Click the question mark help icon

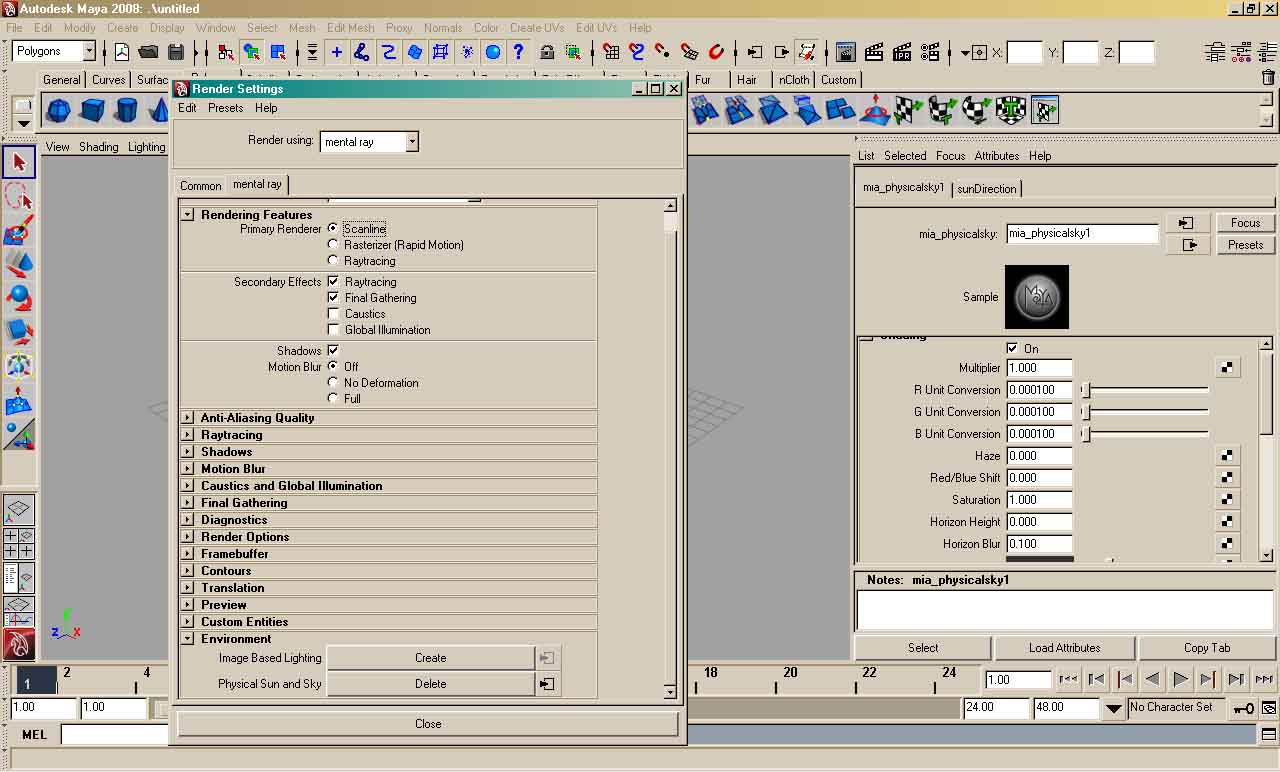518,52
